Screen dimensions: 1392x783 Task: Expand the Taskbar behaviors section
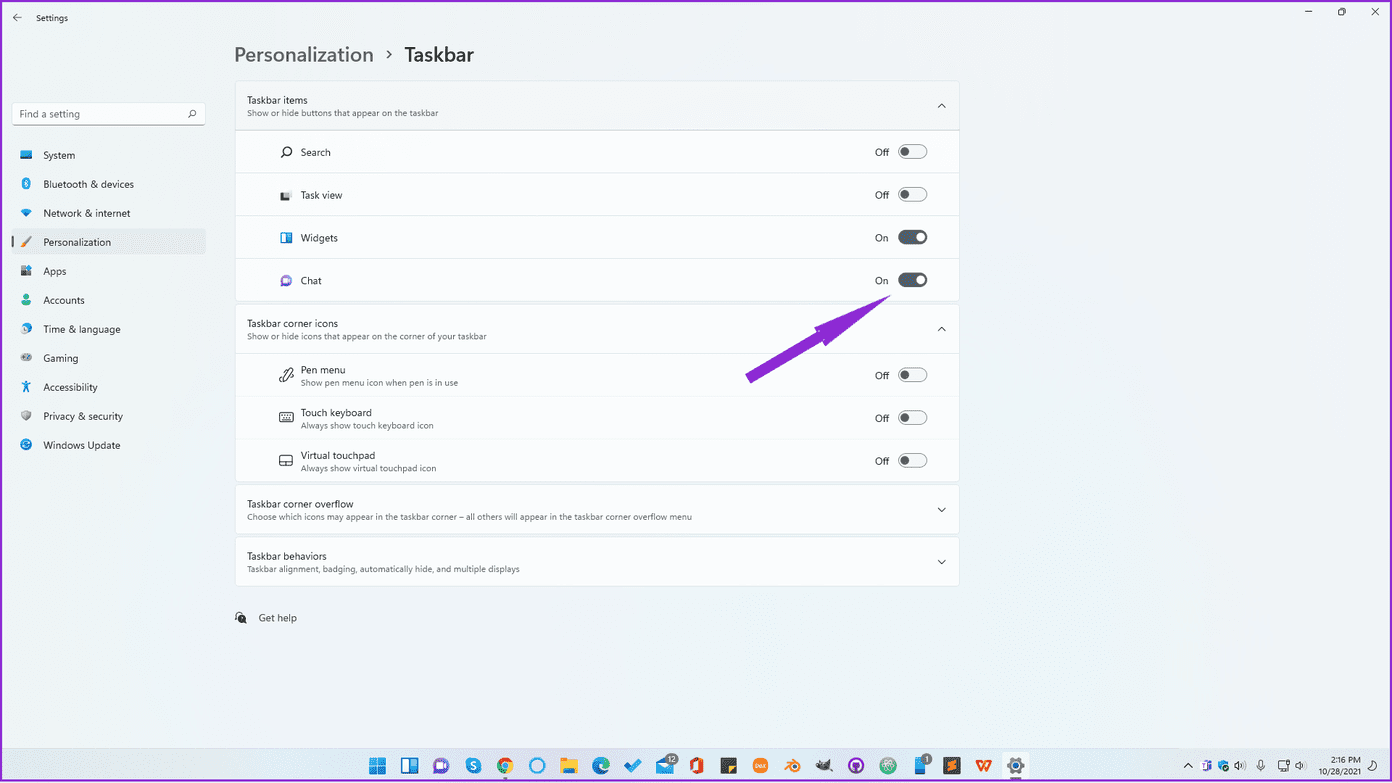[941, 562]
